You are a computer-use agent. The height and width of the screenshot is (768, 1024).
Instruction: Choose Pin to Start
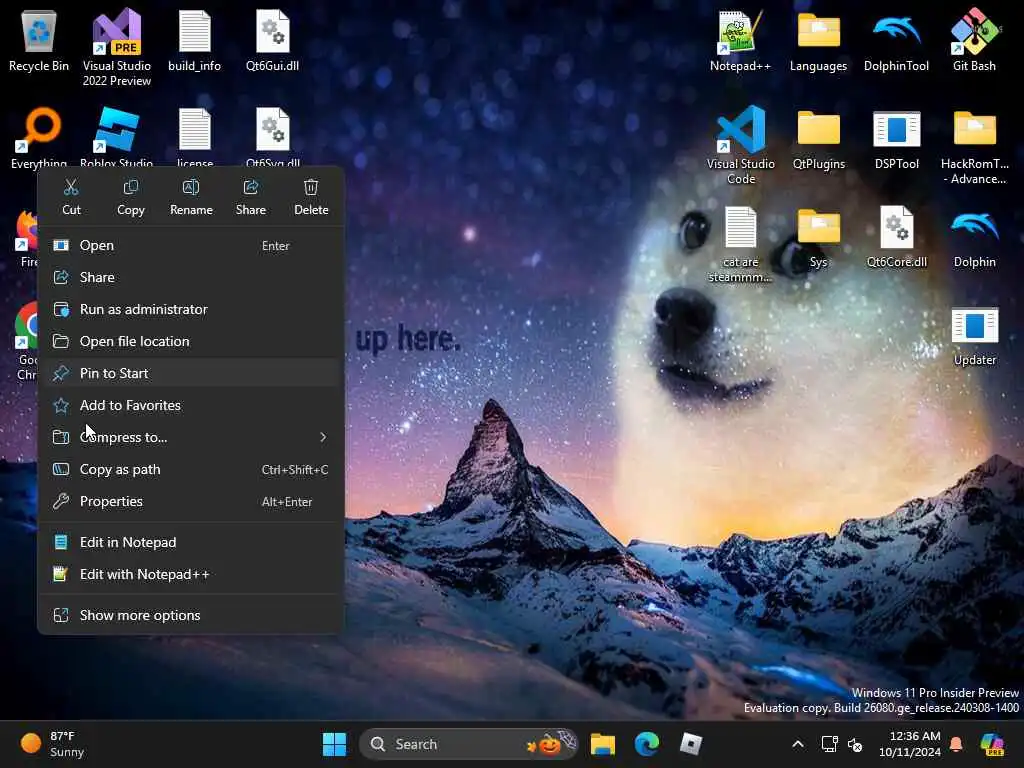[x=191, y=374]
